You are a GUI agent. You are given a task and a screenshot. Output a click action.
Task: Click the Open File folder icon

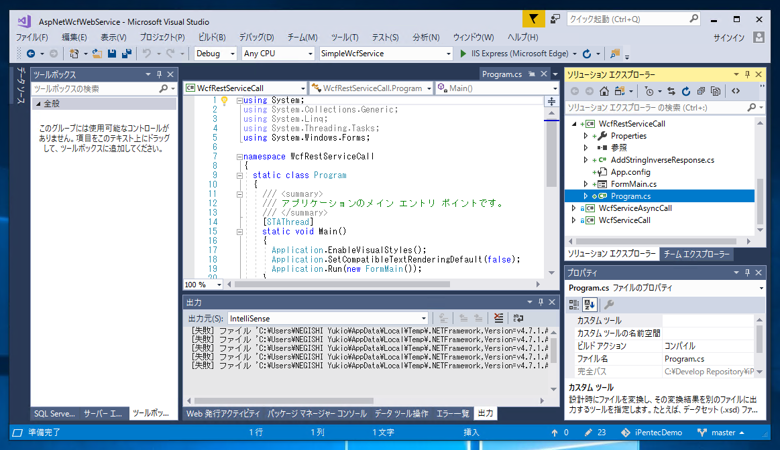(97, 53)
